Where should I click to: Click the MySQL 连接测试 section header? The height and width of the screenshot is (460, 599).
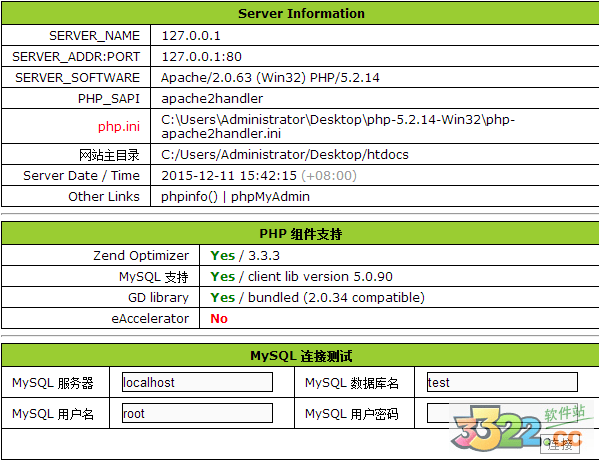[301, 356]
